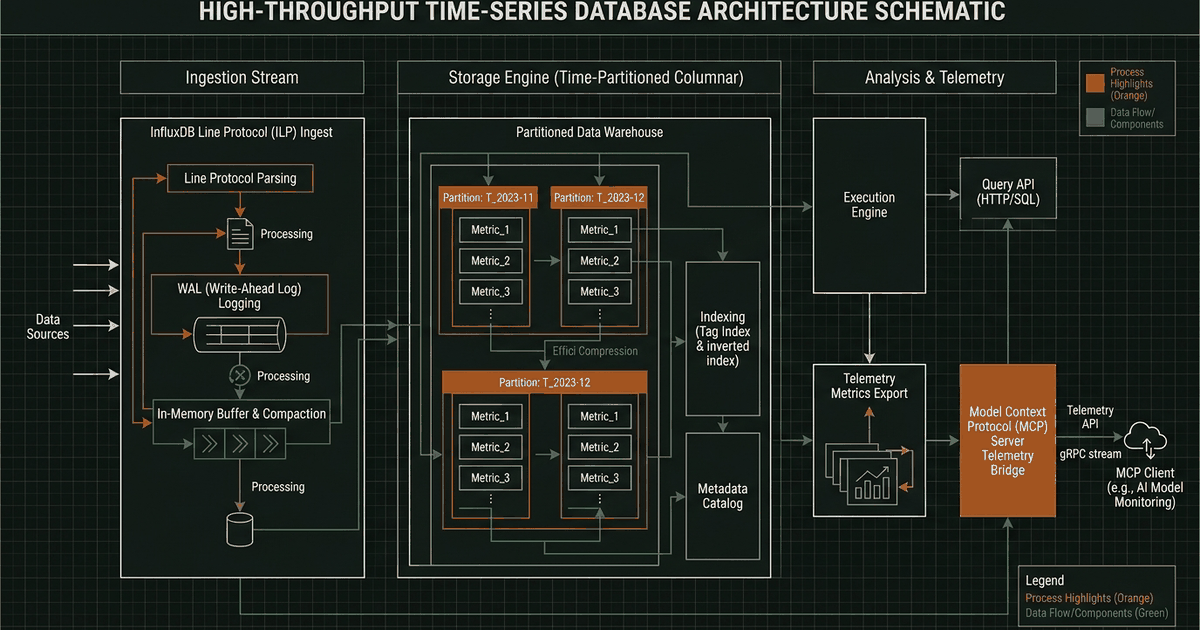Click the Processing label beside the document icon
1200x630 pixels.
287,234
